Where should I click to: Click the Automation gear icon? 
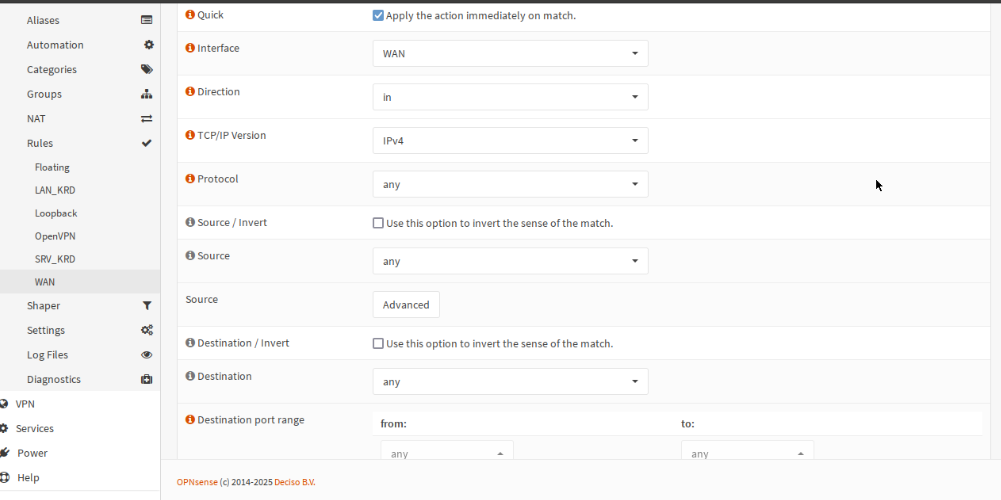pos(148,45)
